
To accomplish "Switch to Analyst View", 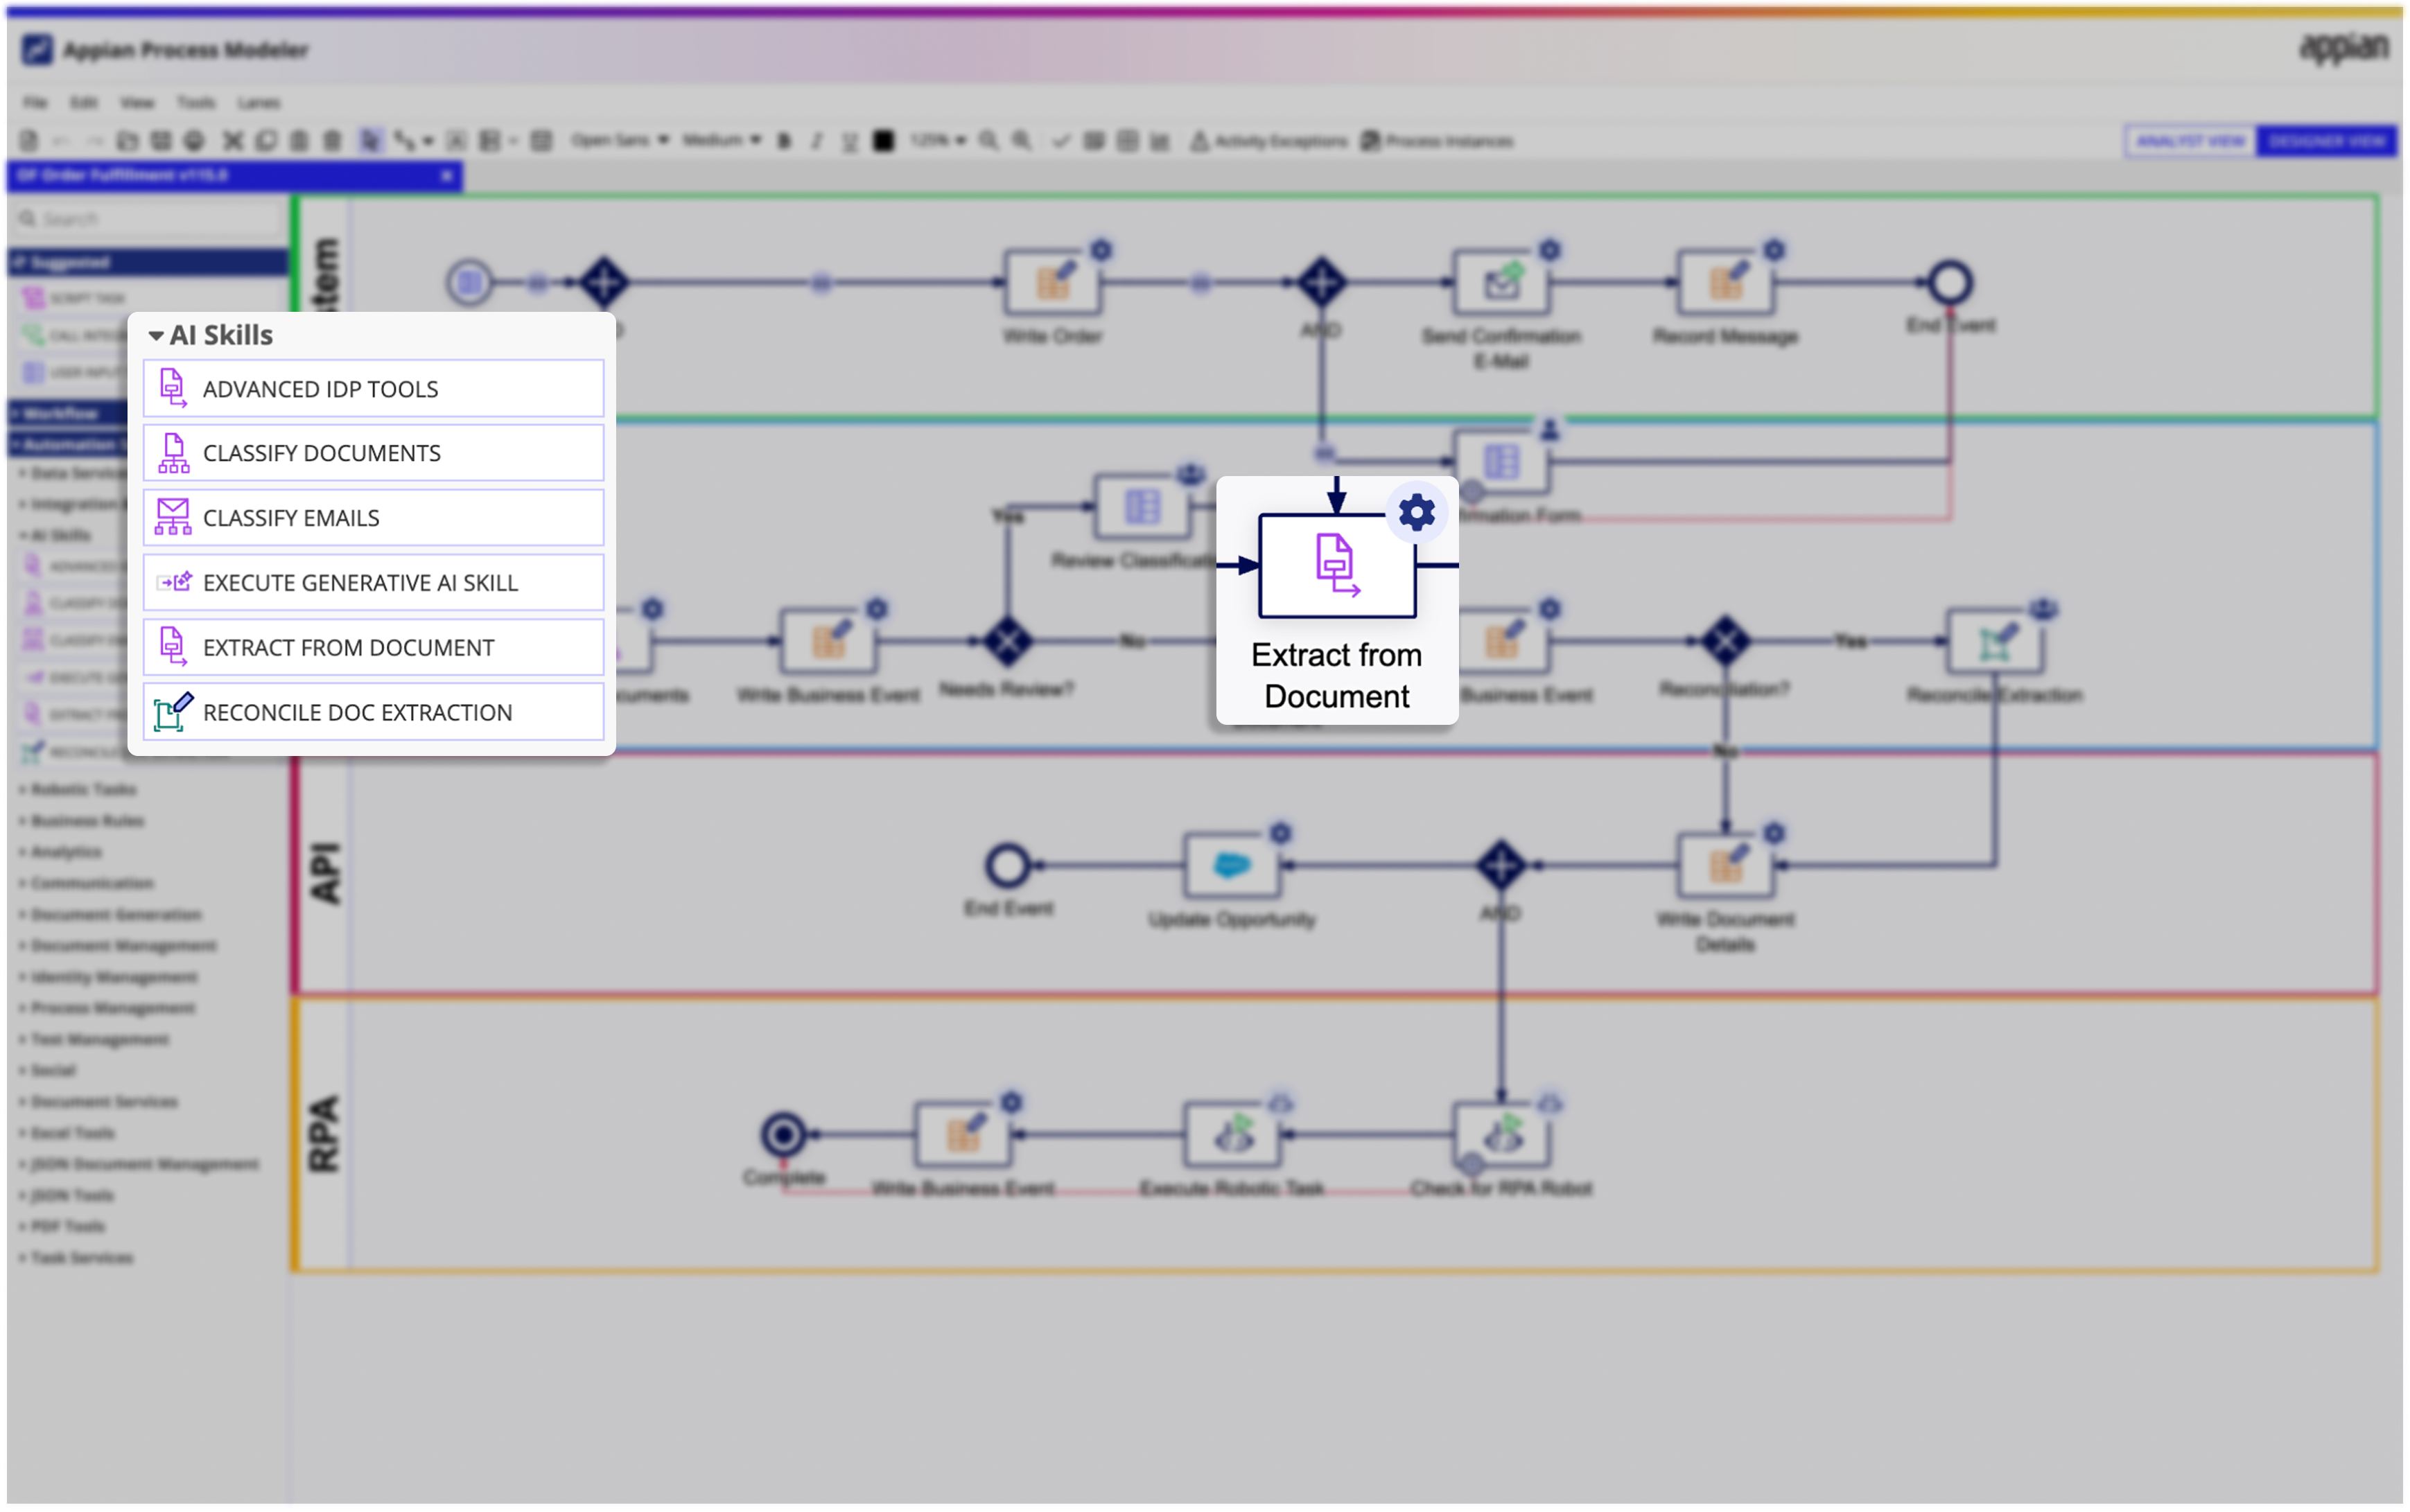I will coord(2190,141).
